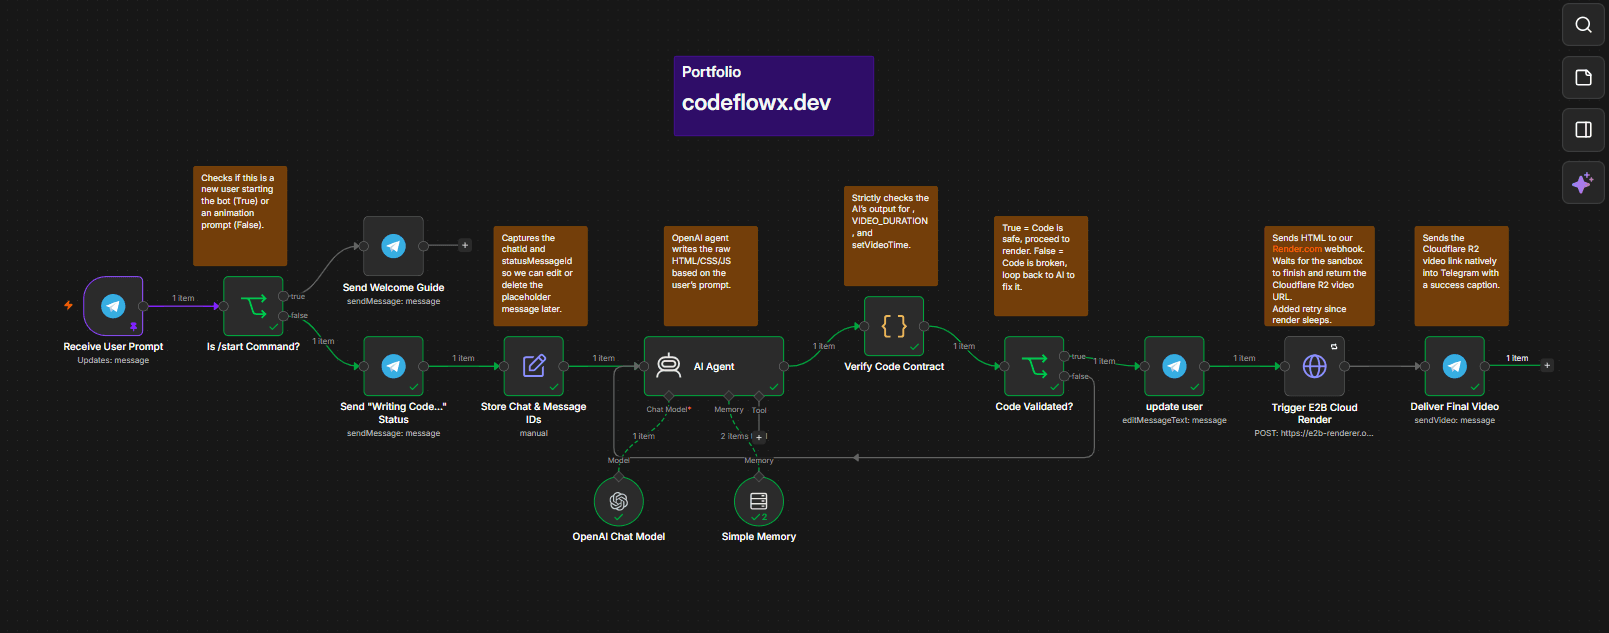Click the "POST: https://e2b-renderer.o..." subtitle
This screenshot has height=633, width=1609.
(x=1314, y=434)
